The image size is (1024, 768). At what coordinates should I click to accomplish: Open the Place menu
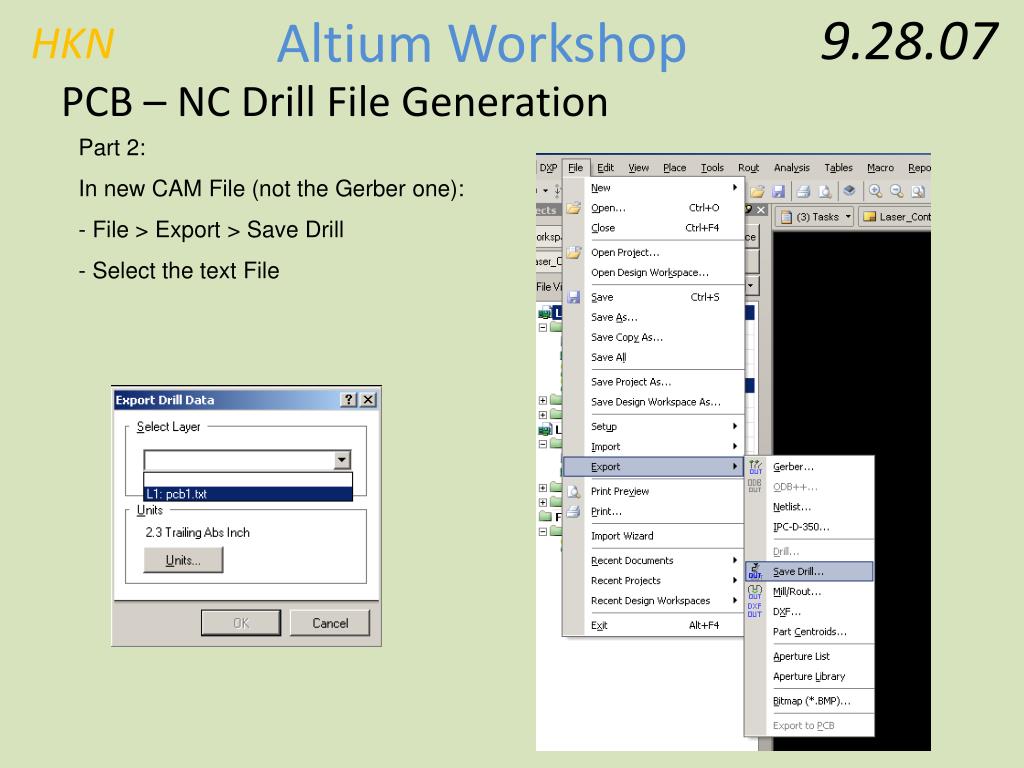[x=675, y=168]
